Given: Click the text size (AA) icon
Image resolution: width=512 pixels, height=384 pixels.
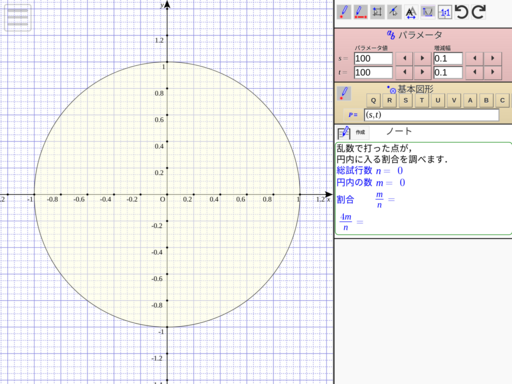Looking at the screenshot, I should tap(411, 13).
